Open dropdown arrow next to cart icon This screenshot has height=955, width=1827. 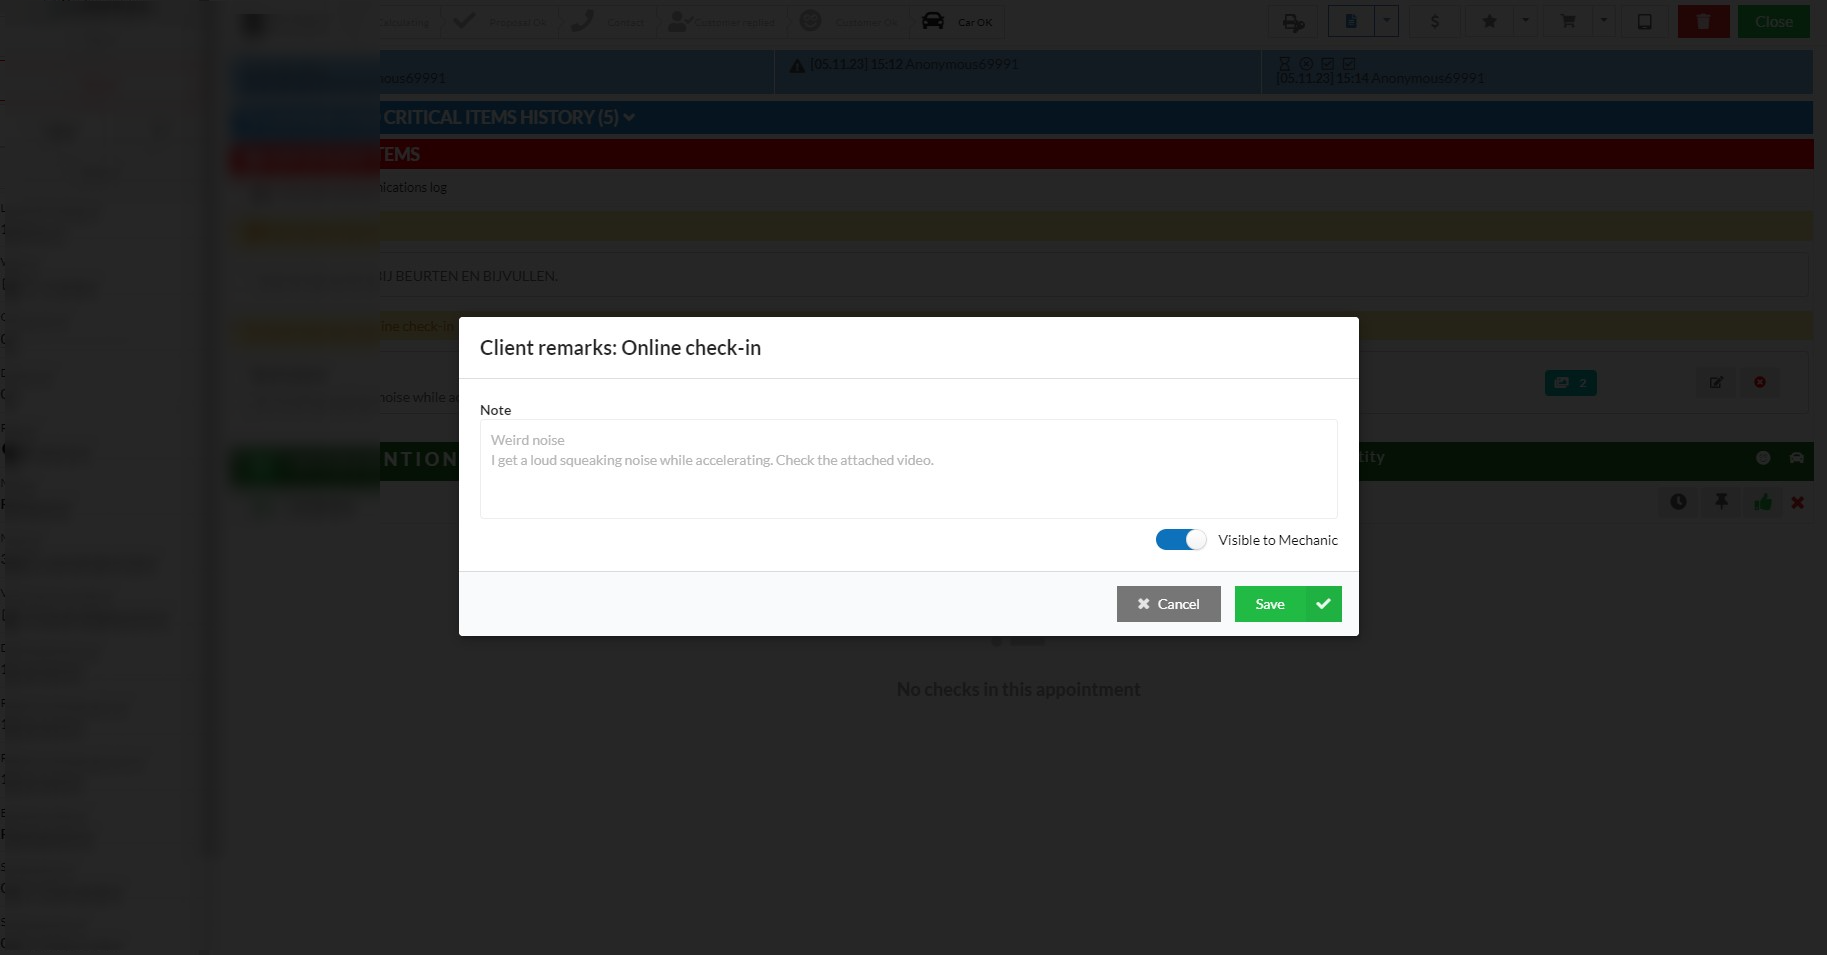(1603, 21)
